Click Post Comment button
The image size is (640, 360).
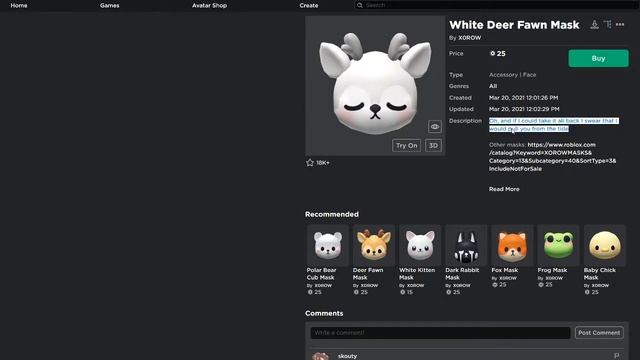tap(599, 333)
